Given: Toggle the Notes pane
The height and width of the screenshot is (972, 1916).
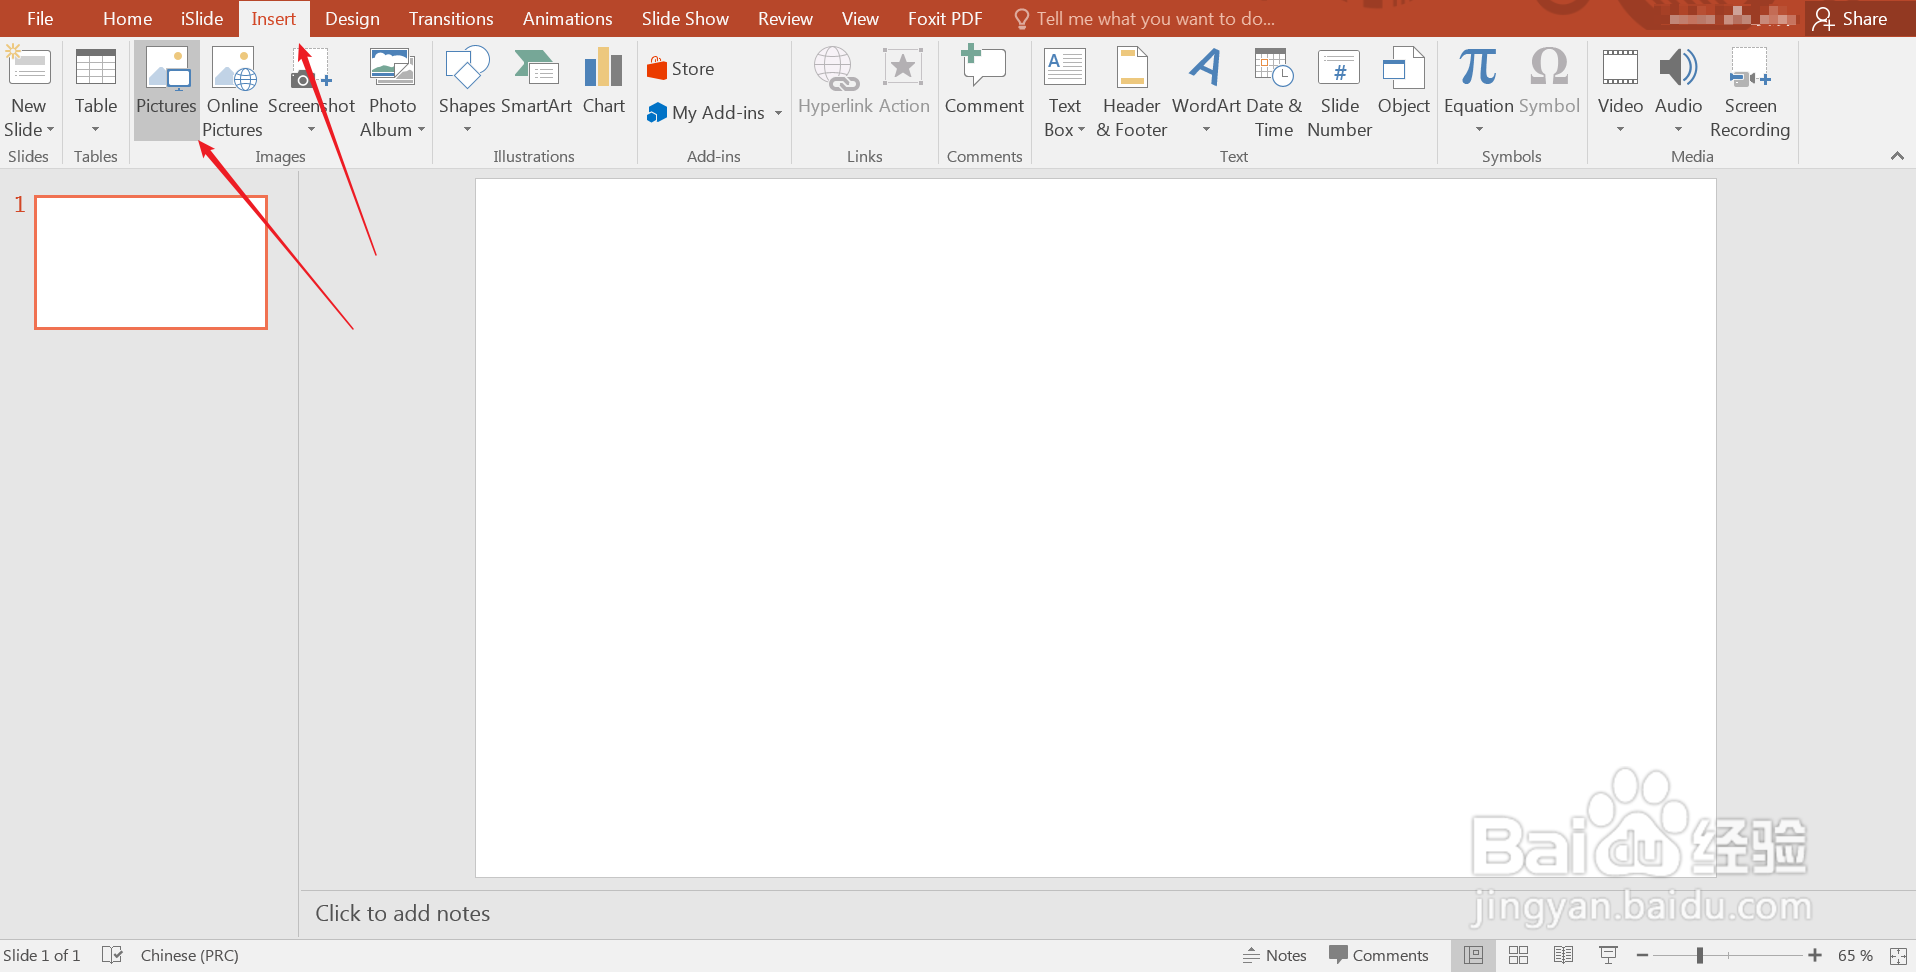Looking at the screenshot, I should pos(1275,955).
